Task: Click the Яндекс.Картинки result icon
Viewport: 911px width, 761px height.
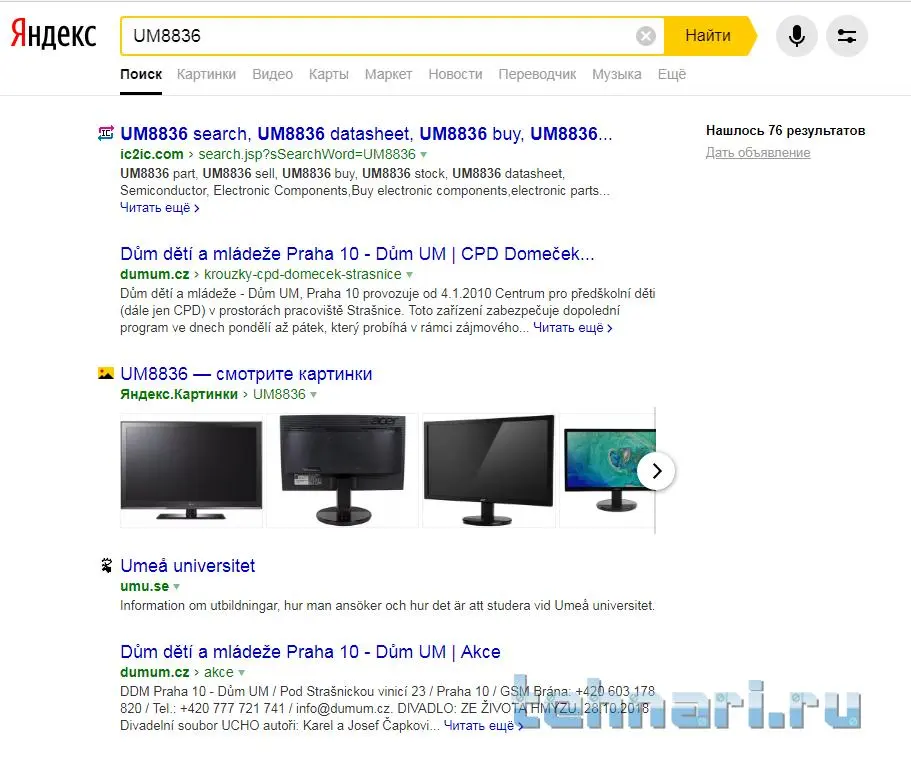Action: tap(106, 373)
